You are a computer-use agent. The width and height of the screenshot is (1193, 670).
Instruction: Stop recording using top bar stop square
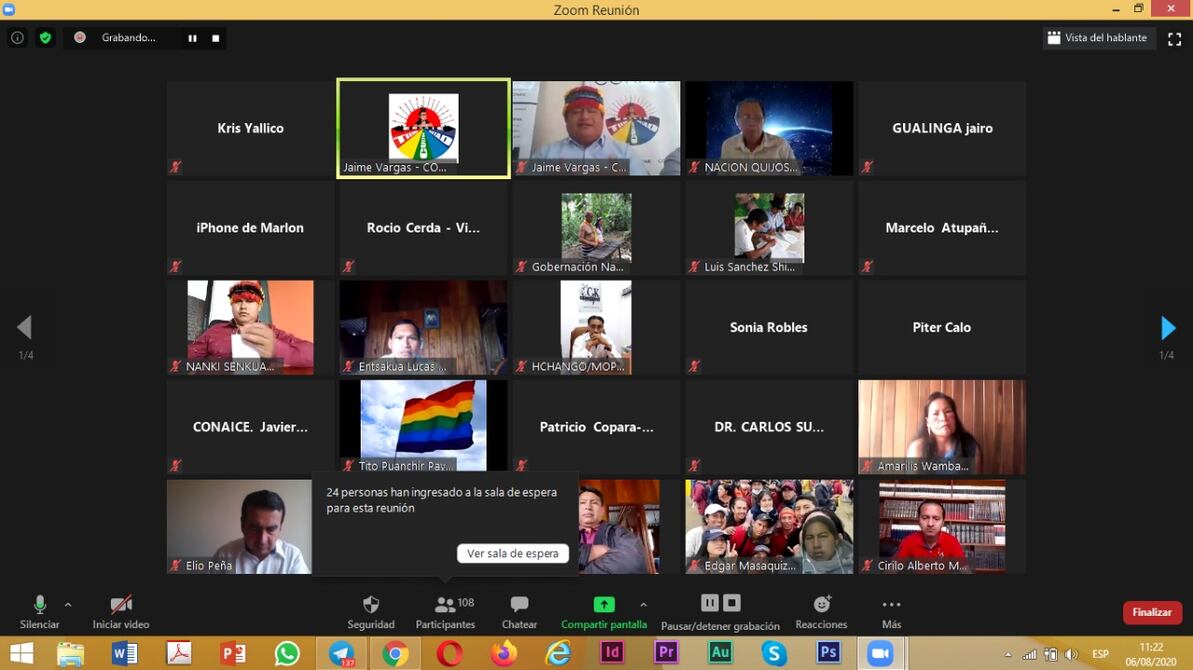coord(214,38)
